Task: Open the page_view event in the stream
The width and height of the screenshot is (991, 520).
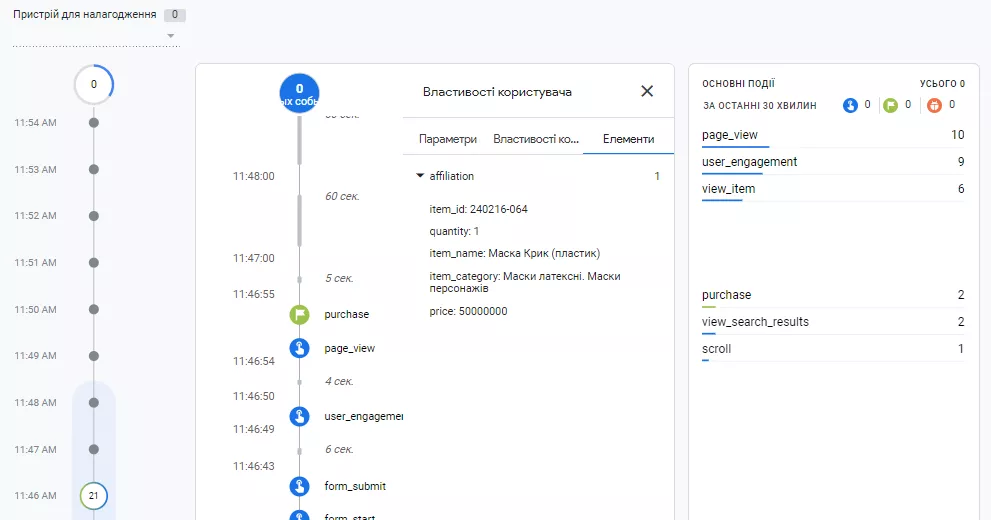Action: click(350, 348)
